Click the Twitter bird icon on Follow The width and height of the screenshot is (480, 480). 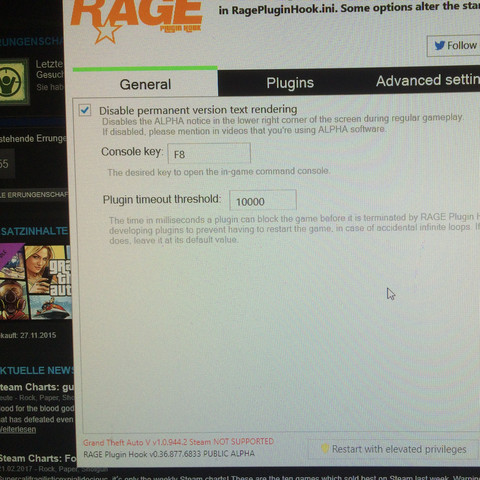[440, 45]
